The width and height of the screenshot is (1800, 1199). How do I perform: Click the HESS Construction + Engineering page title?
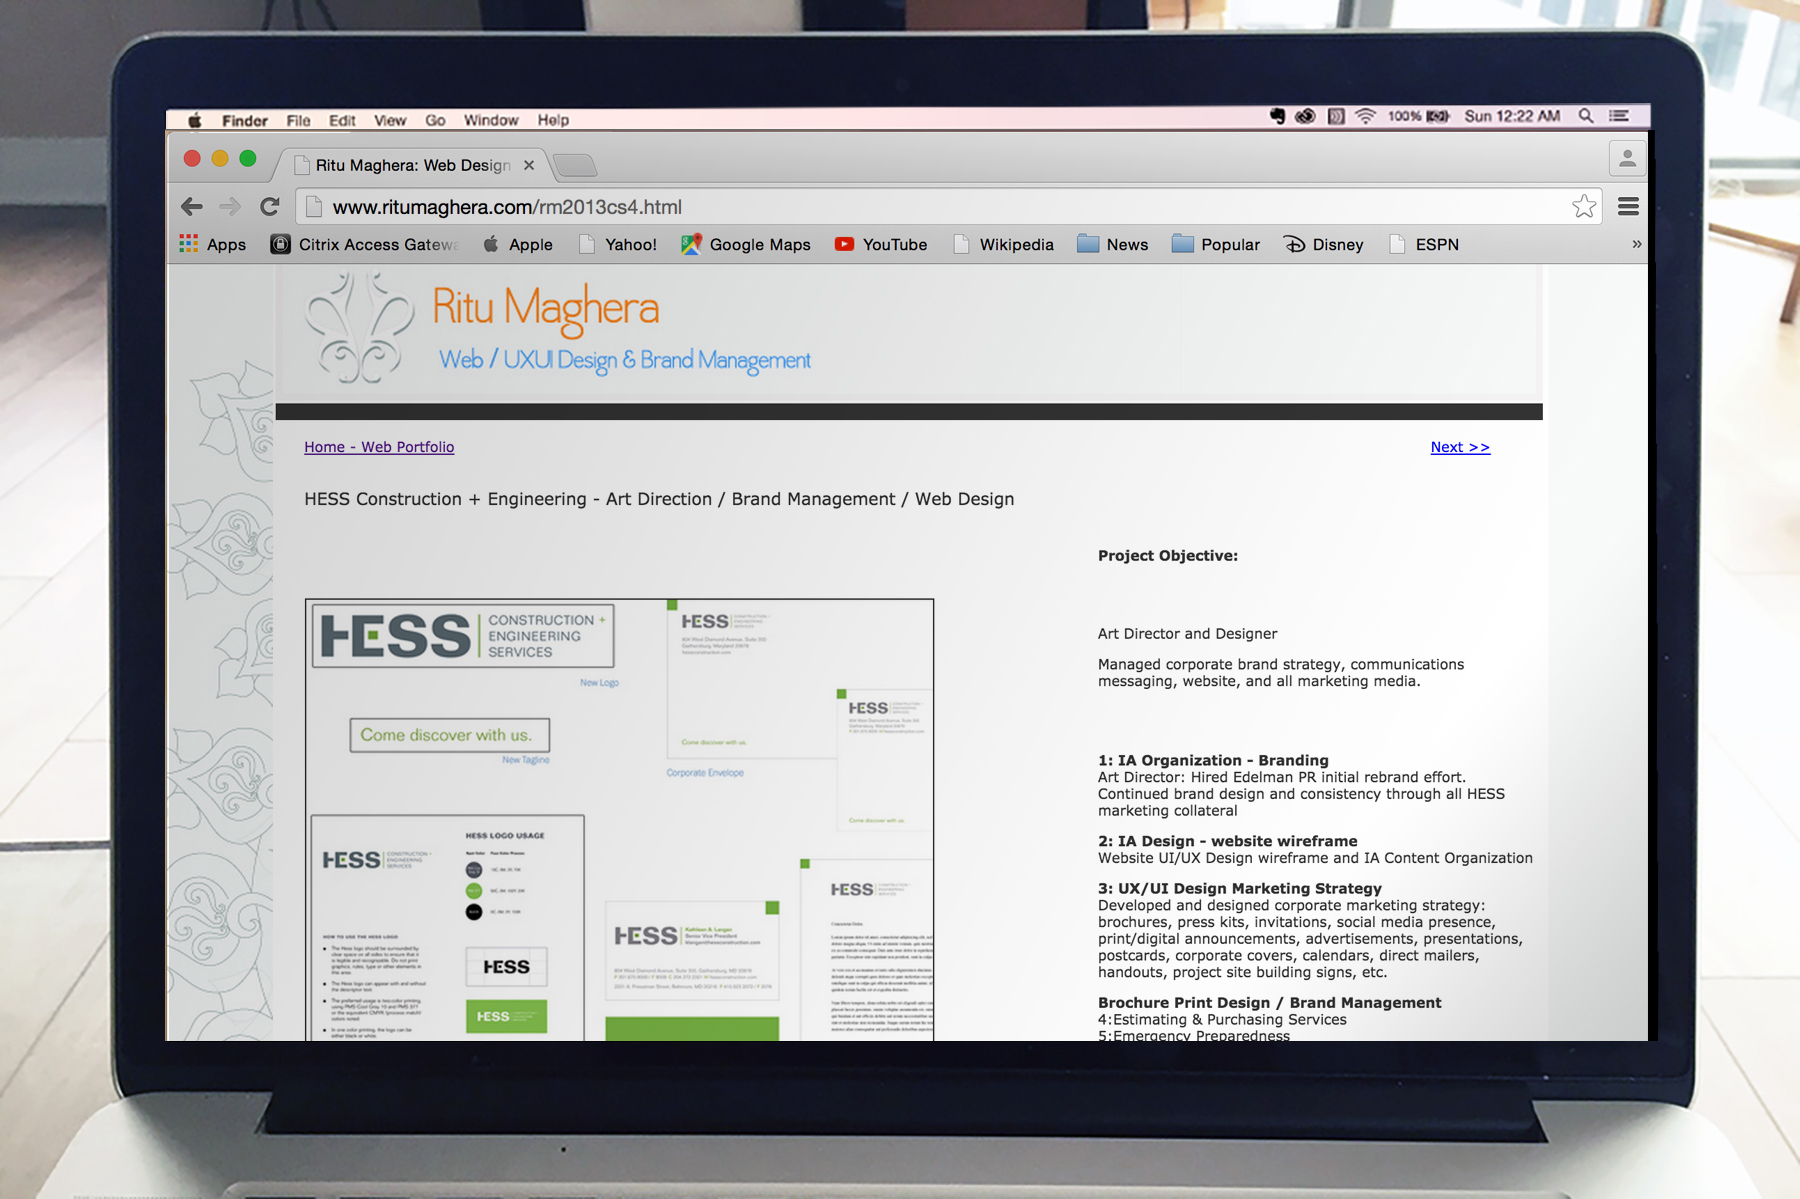click(x=659, y=499)
